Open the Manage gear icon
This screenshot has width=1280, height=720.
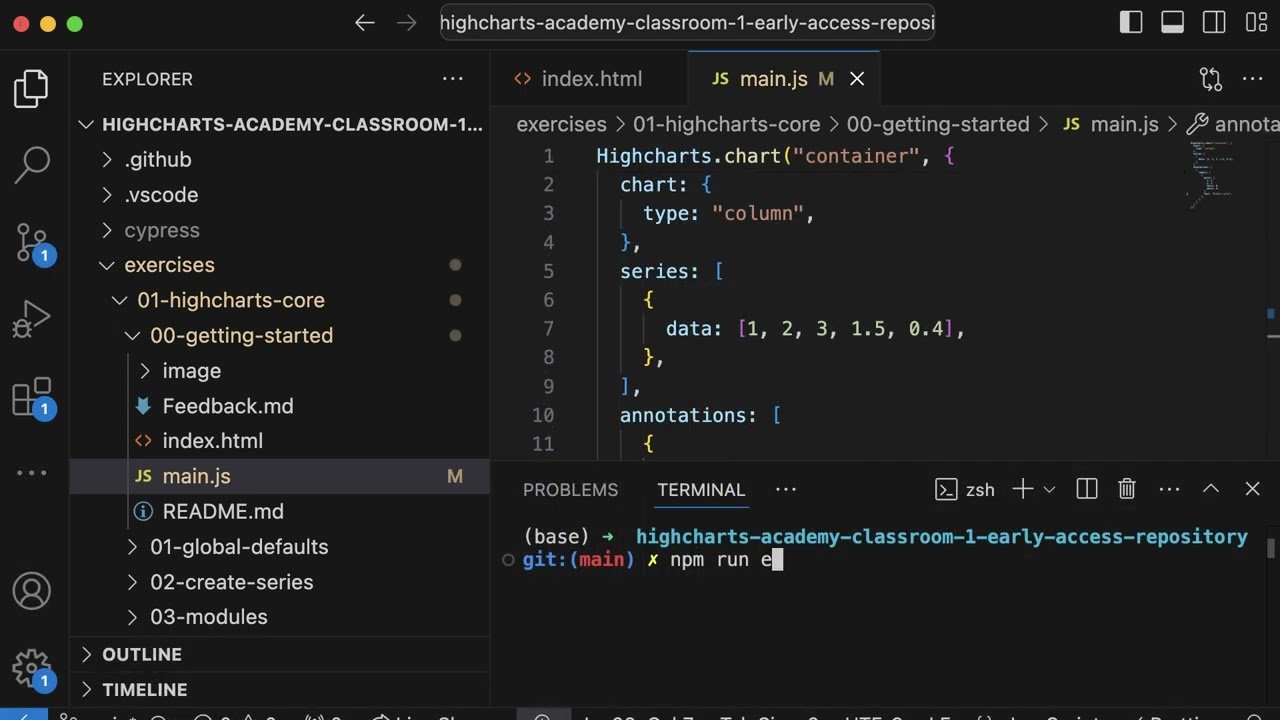pyautogui.click(x=32, y=668)
